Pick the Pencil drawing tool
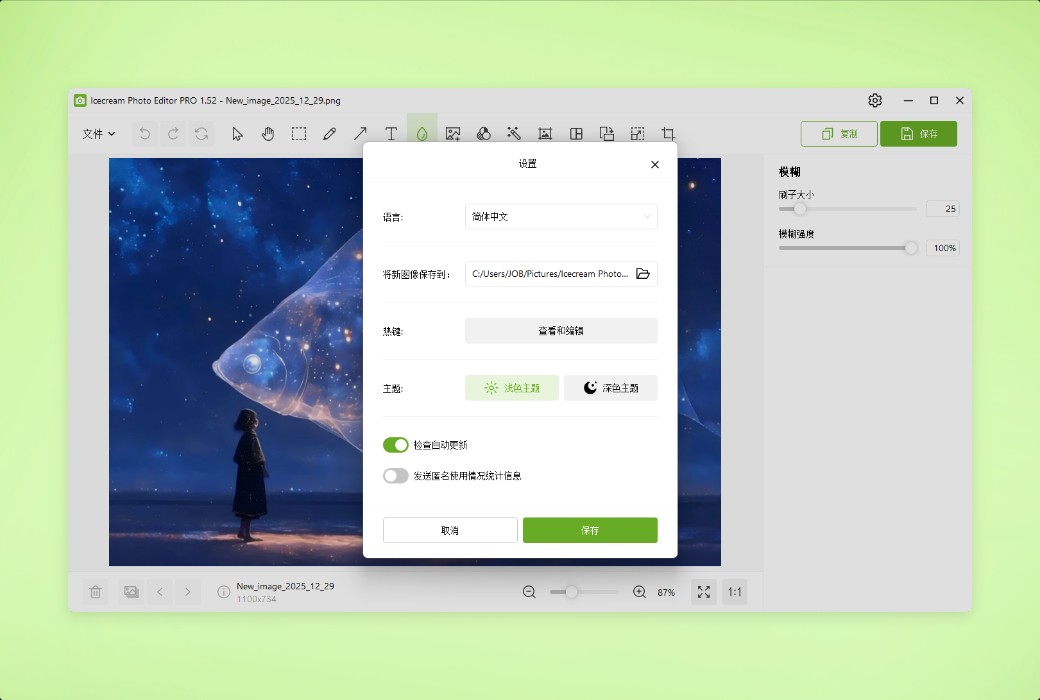 click(330, 133)
